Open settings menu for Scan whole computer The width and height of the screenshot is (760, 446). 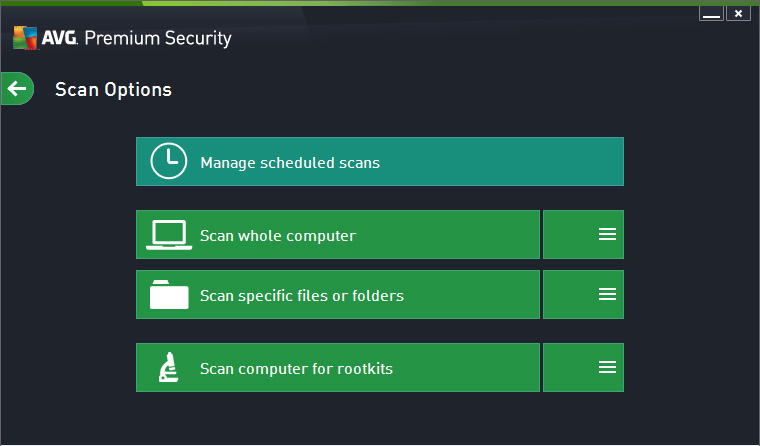[583, 235]
